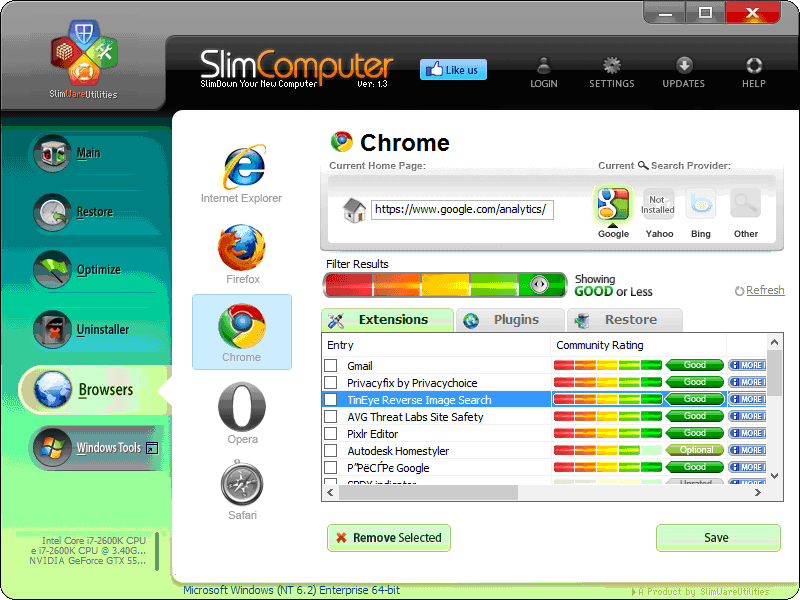Click the horizontal scroll right arrow
800x600 pixels.
(758, 493)
